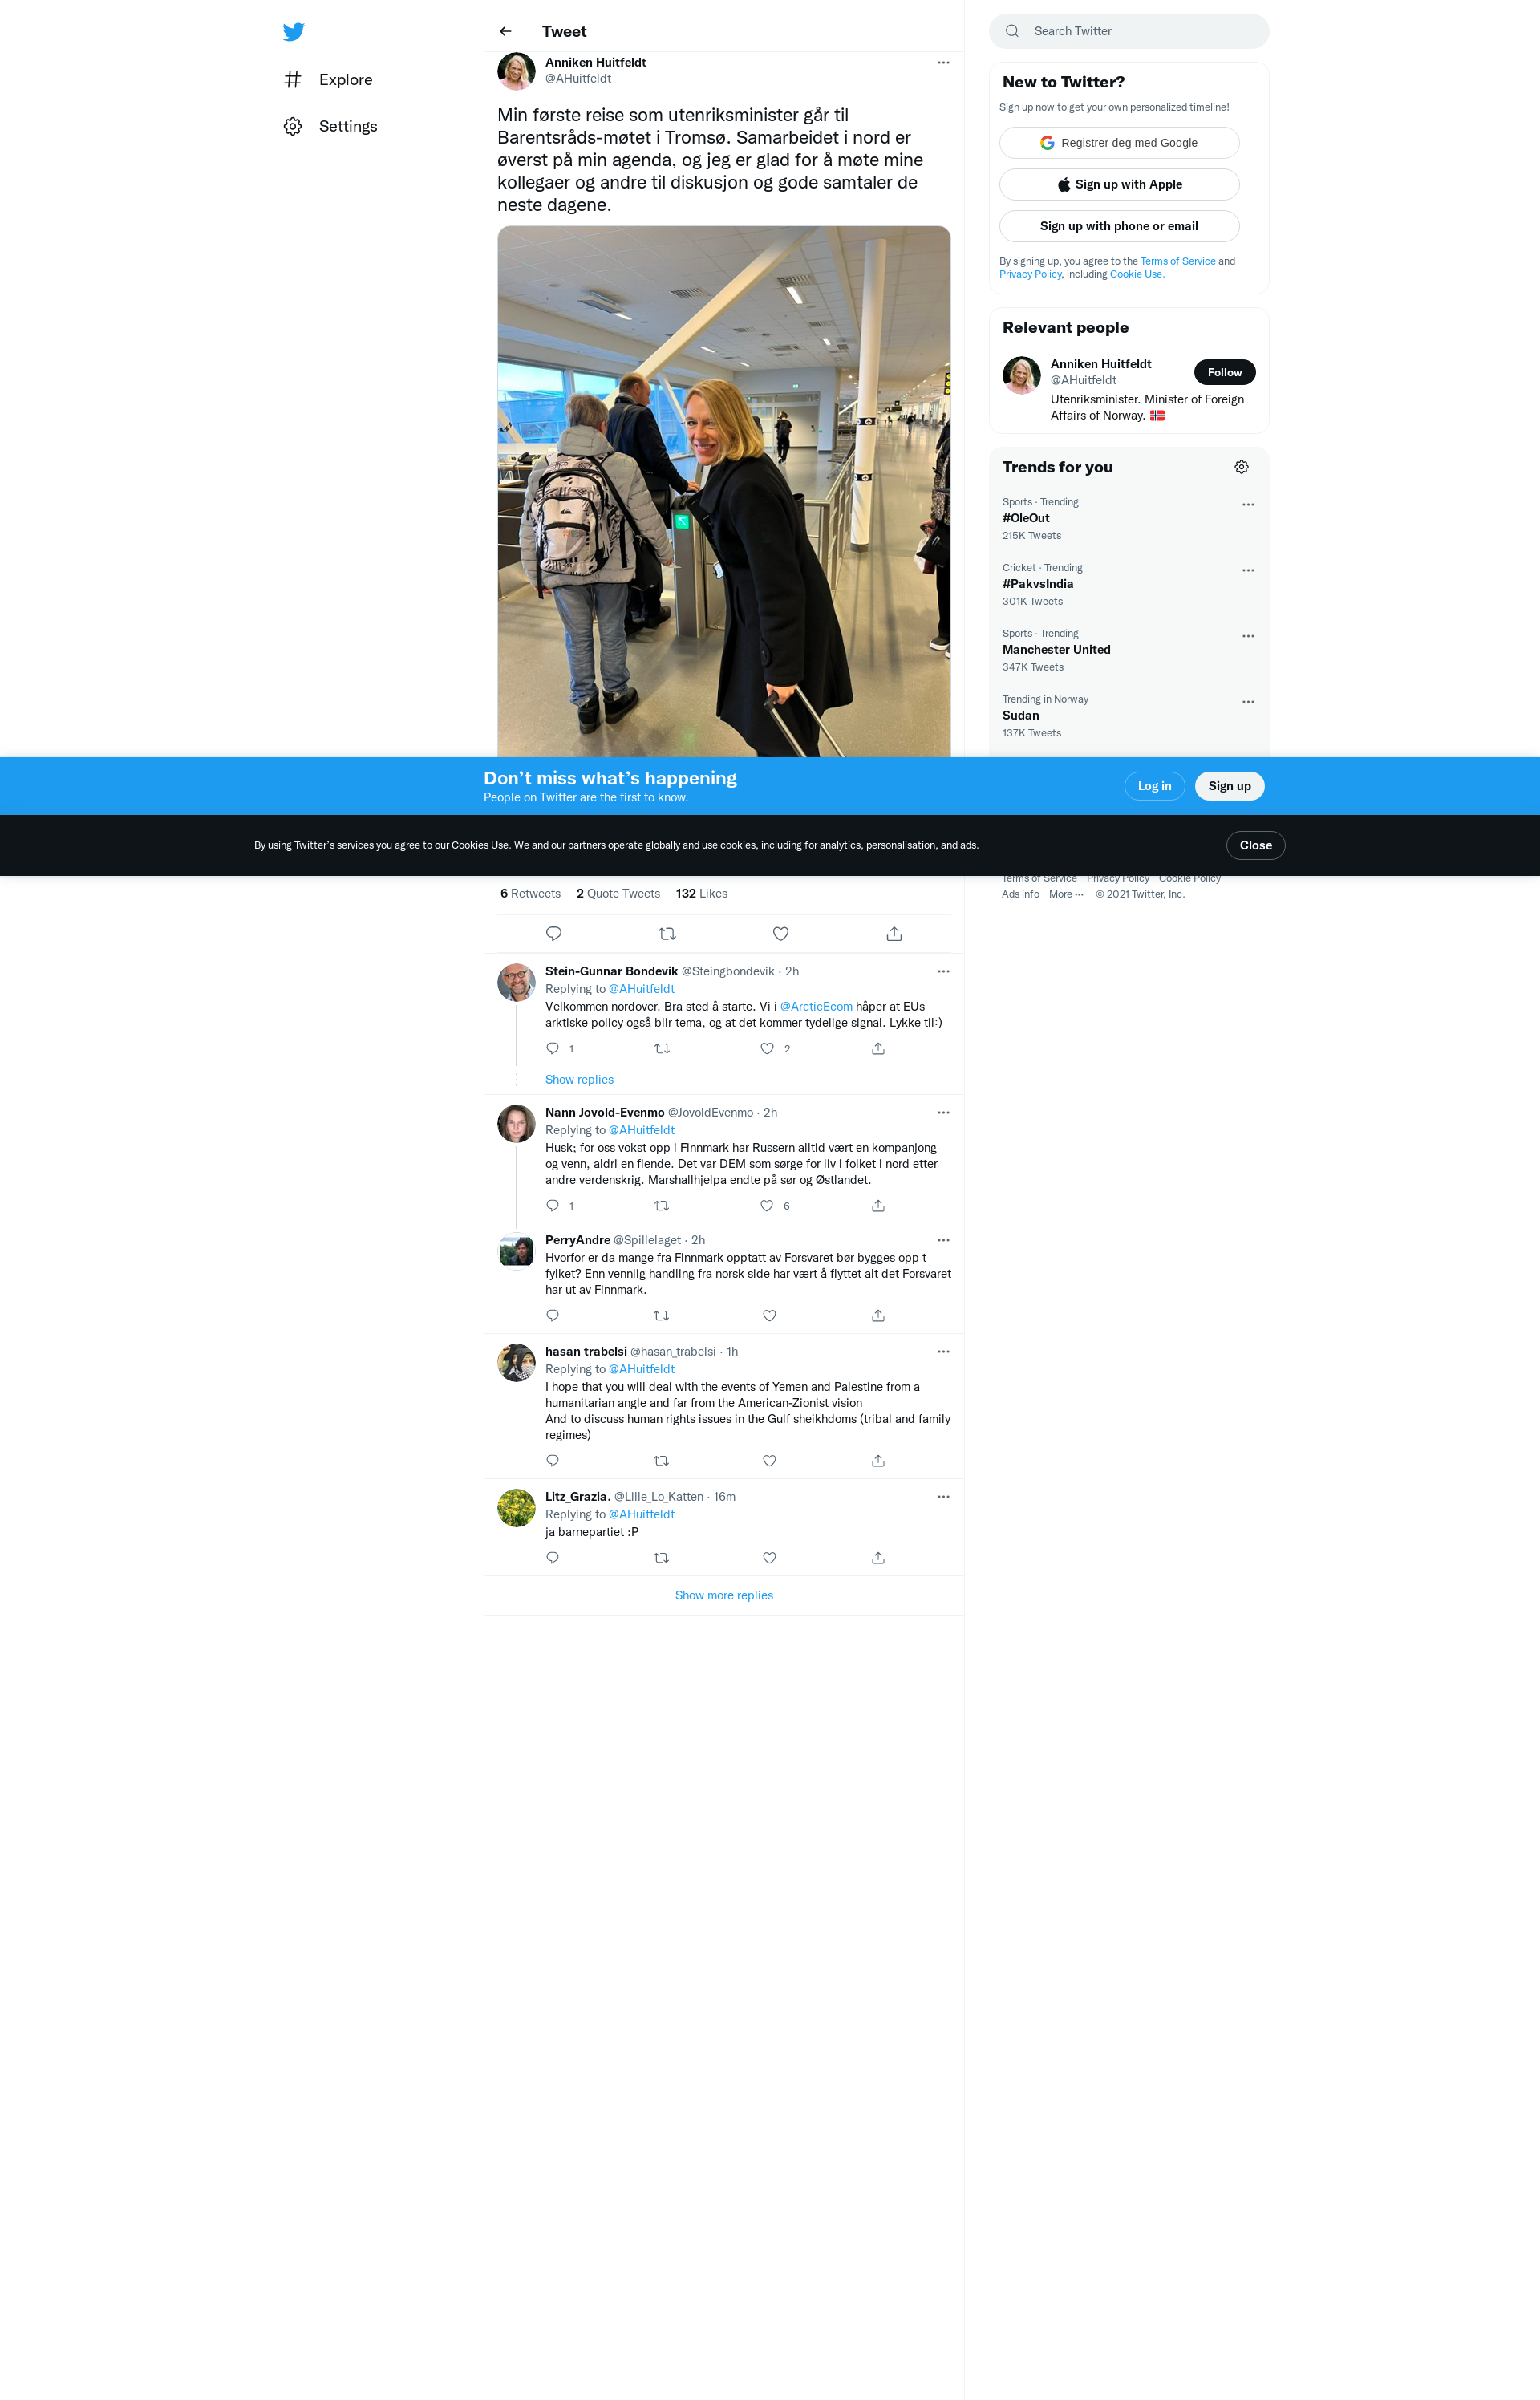The image size is (1540, 2400).
Task: Reply to hasan trabelsi's tweet
Action: 552,1461
